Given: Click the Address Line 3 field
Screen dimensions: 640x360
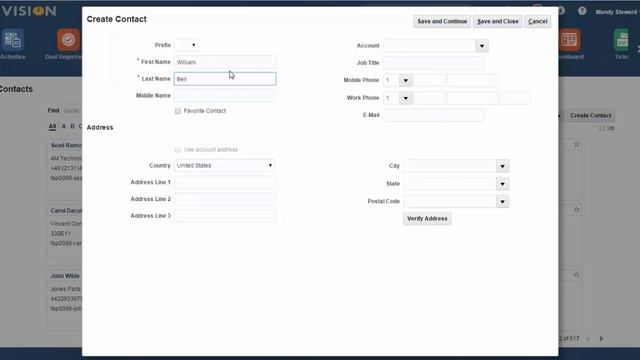Looking at the screenshot, I should pos(225,216).
